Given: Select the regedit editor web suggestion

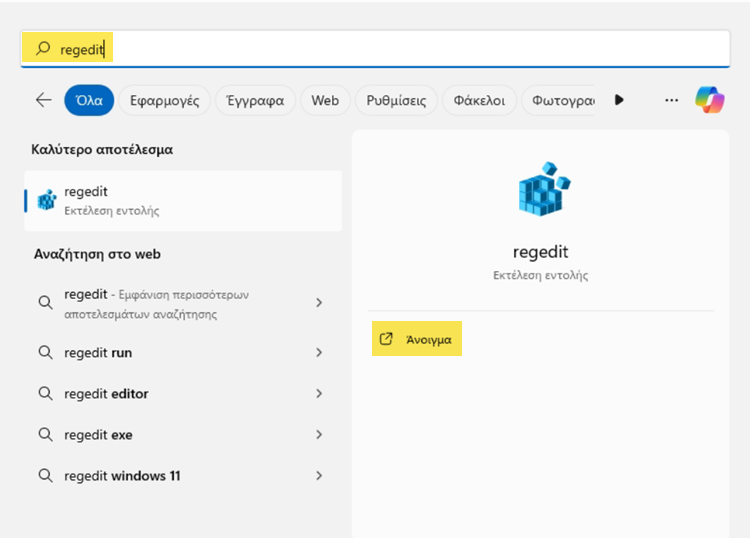Looking at the screenshot, I should click(181, 394).
